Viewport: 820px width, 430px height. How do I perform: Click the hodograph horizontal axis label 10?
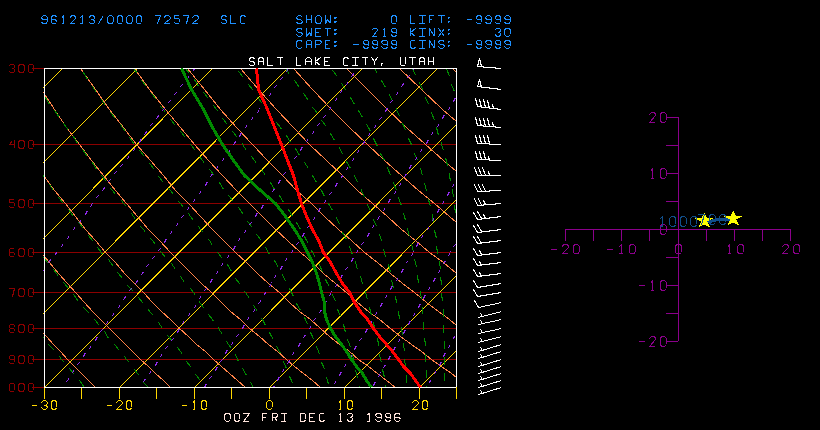click(x=735, y=250)
